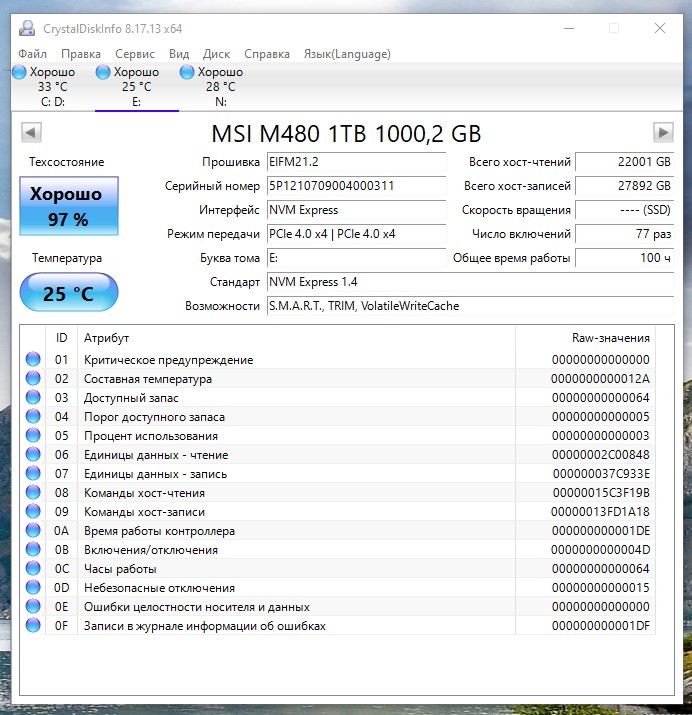Click total host writes value 27892 GB

(625, 186)
